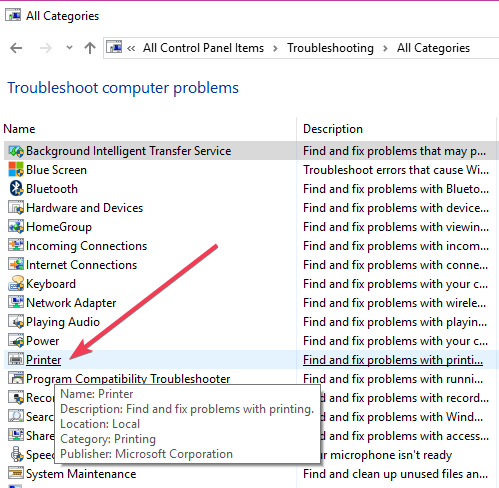Click the Bluetooth troubleshooter icon
Viewport: 499px width, 488px height.
(16, 189)
